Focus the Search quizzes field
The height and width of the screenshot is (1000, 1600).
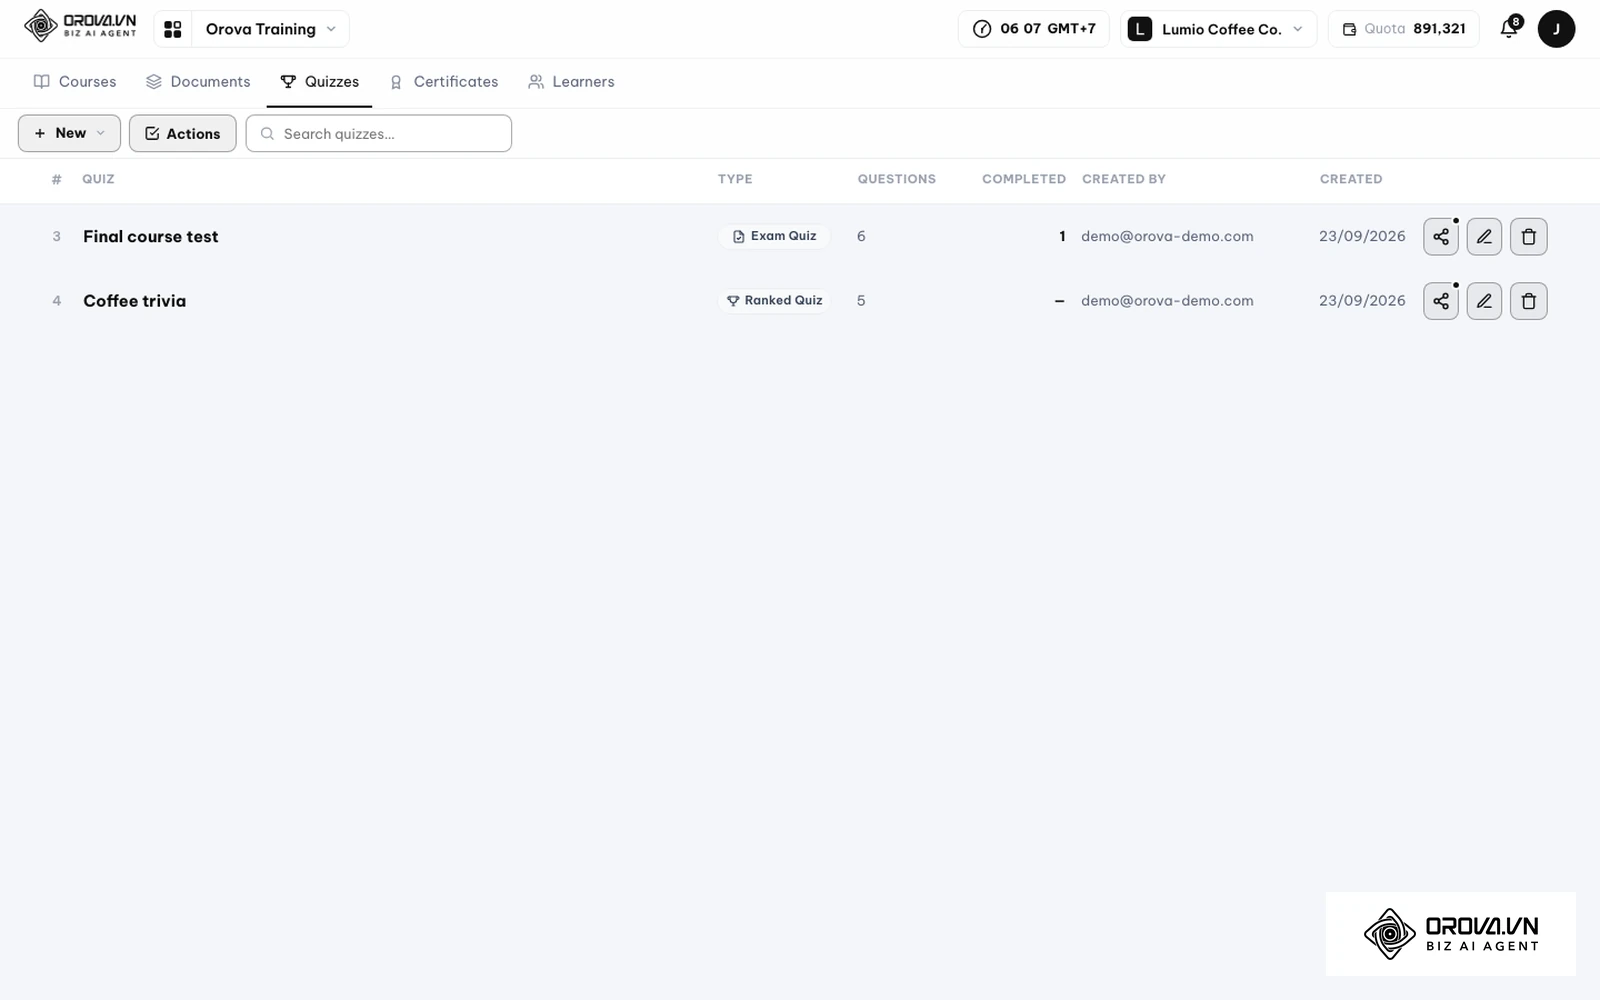coord(379,133)
